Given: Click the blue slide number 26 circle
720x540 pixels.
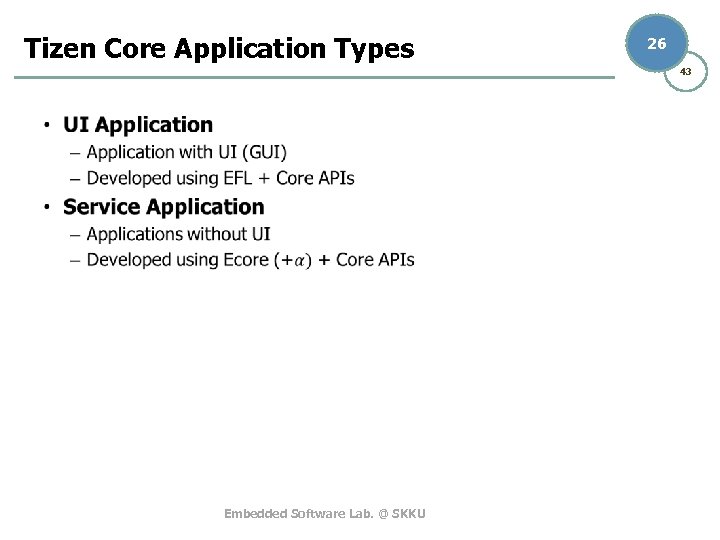Looking at the screenshot, I should point(657,43).
